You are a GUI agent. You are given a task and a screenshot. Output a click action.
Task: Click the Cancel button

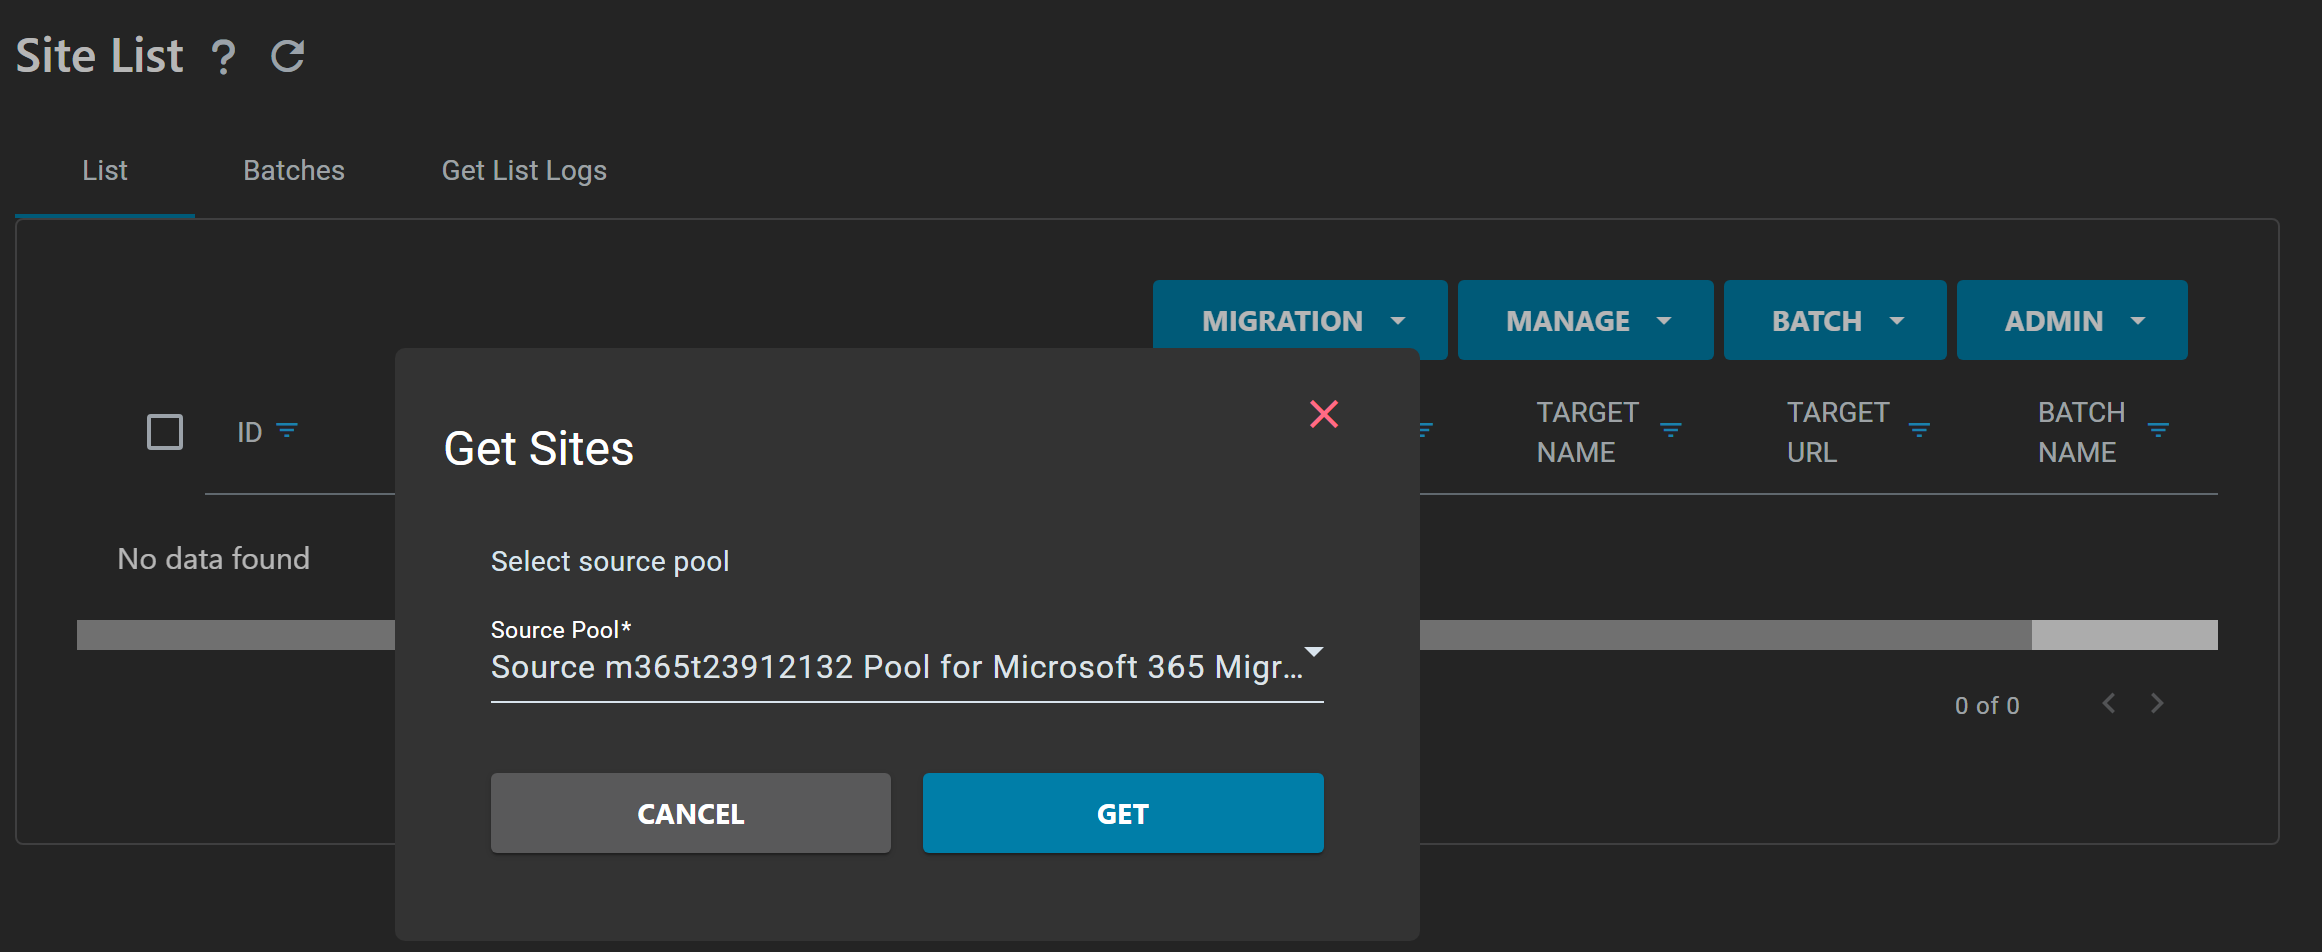pos(691,813)
